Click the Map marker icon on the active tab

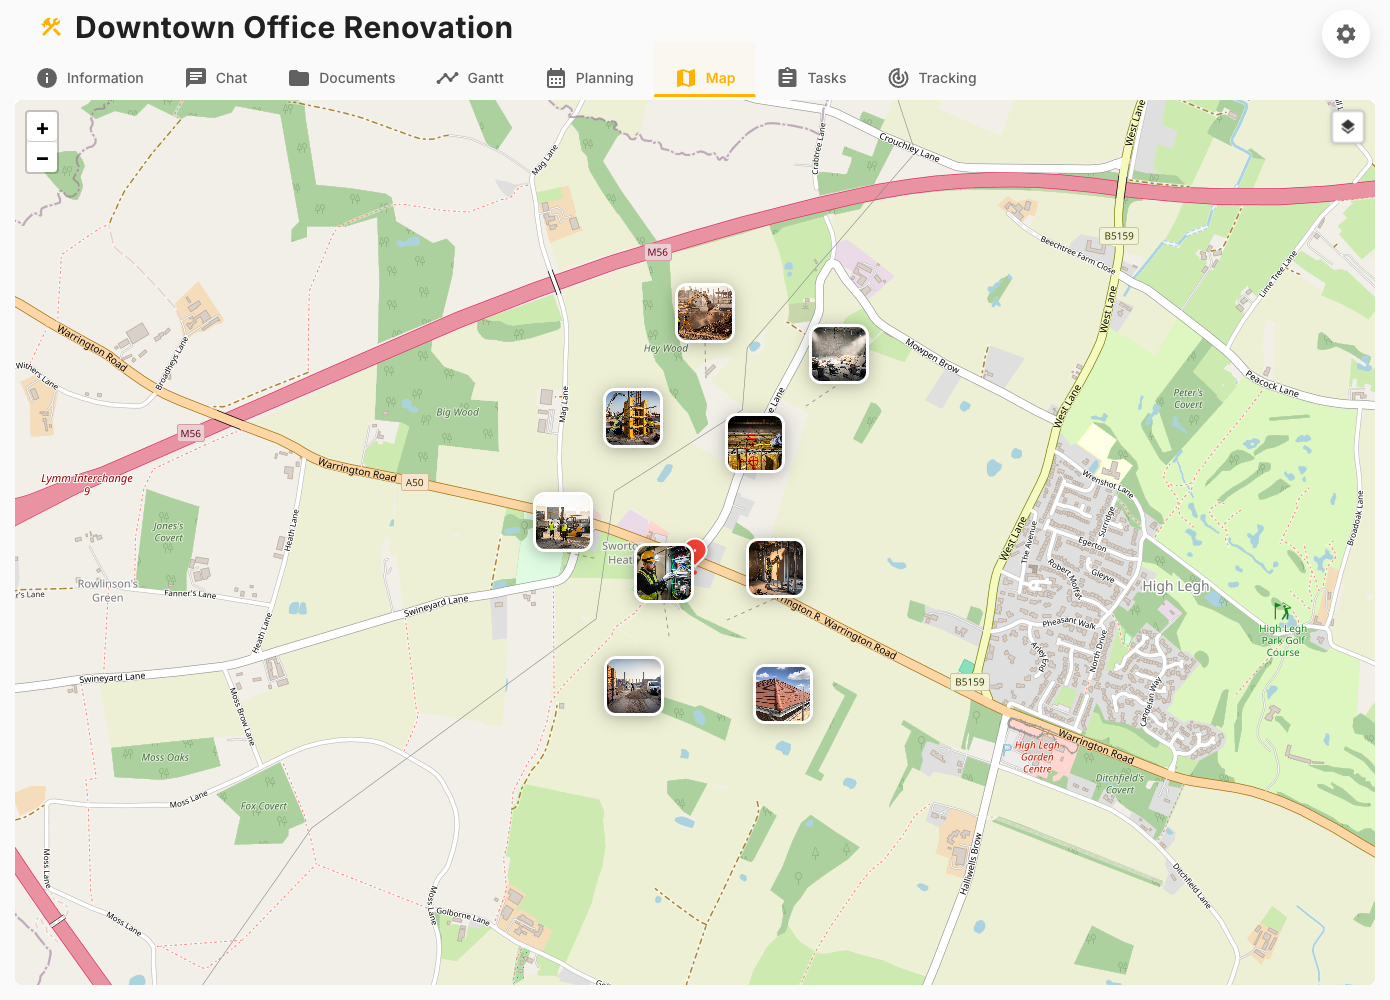(685, 77)
